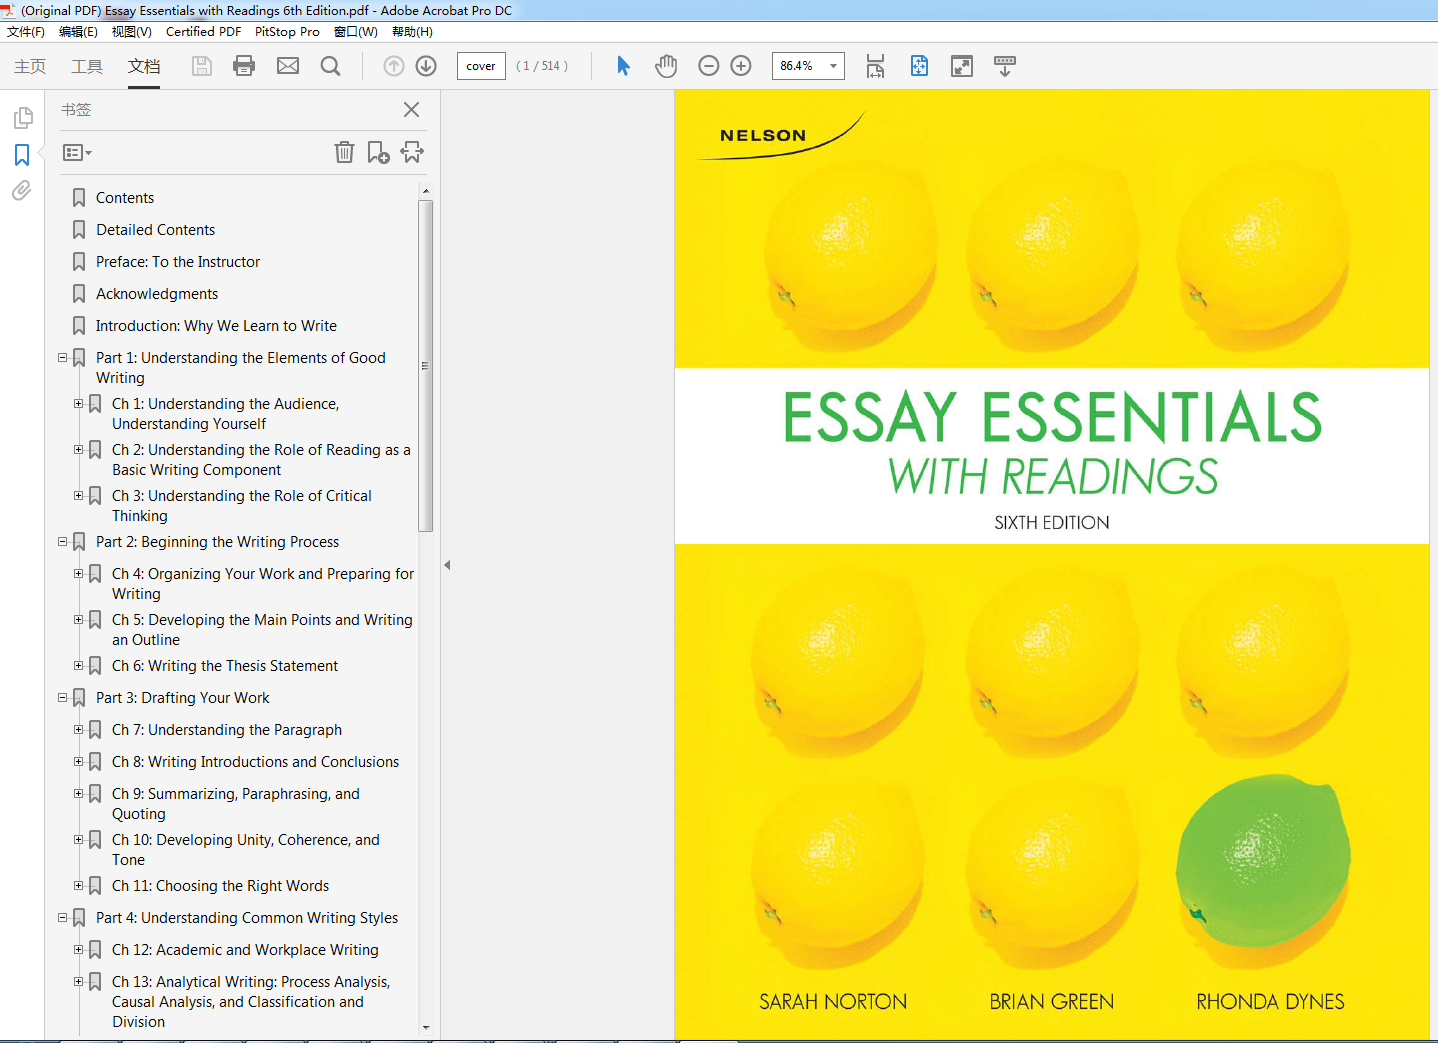Image resolution: width=1438 pixels, height=1043 pixels.
Task: Click the page number input field
Action: tap(481, 66)
